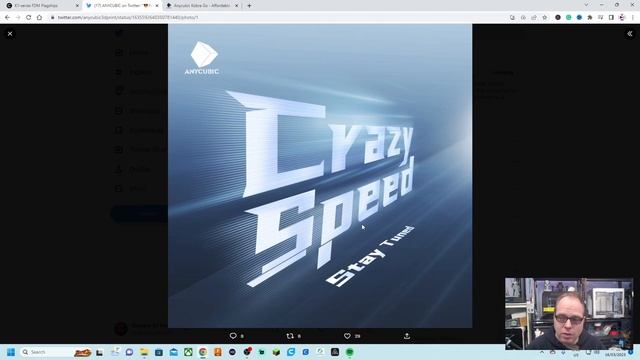Switch to the Anycubic Kobra Go tab
Viewport: 640px width, 360px height.
point(202,6)
